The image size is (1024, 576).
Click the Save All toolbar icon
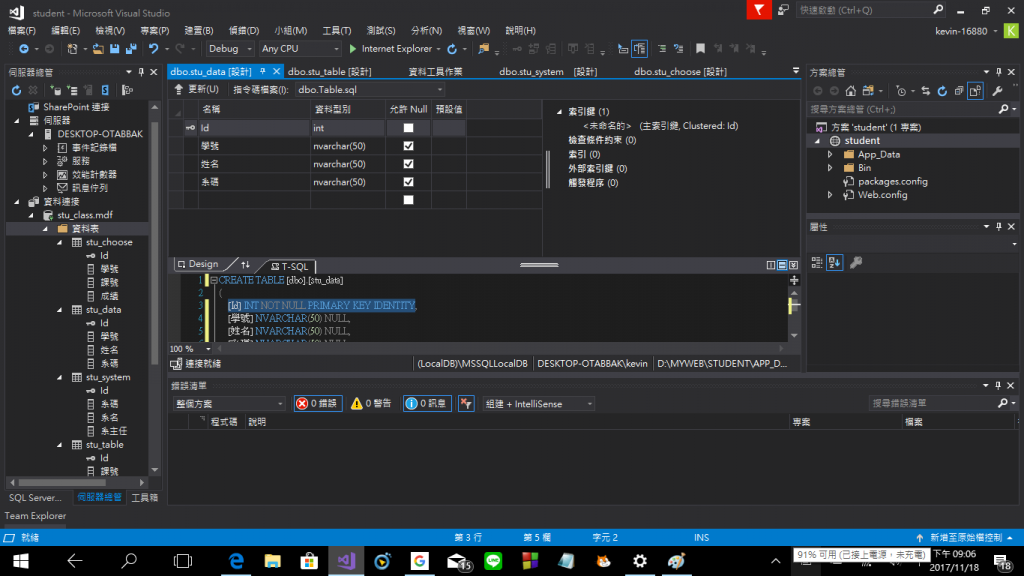pos(131,49)
